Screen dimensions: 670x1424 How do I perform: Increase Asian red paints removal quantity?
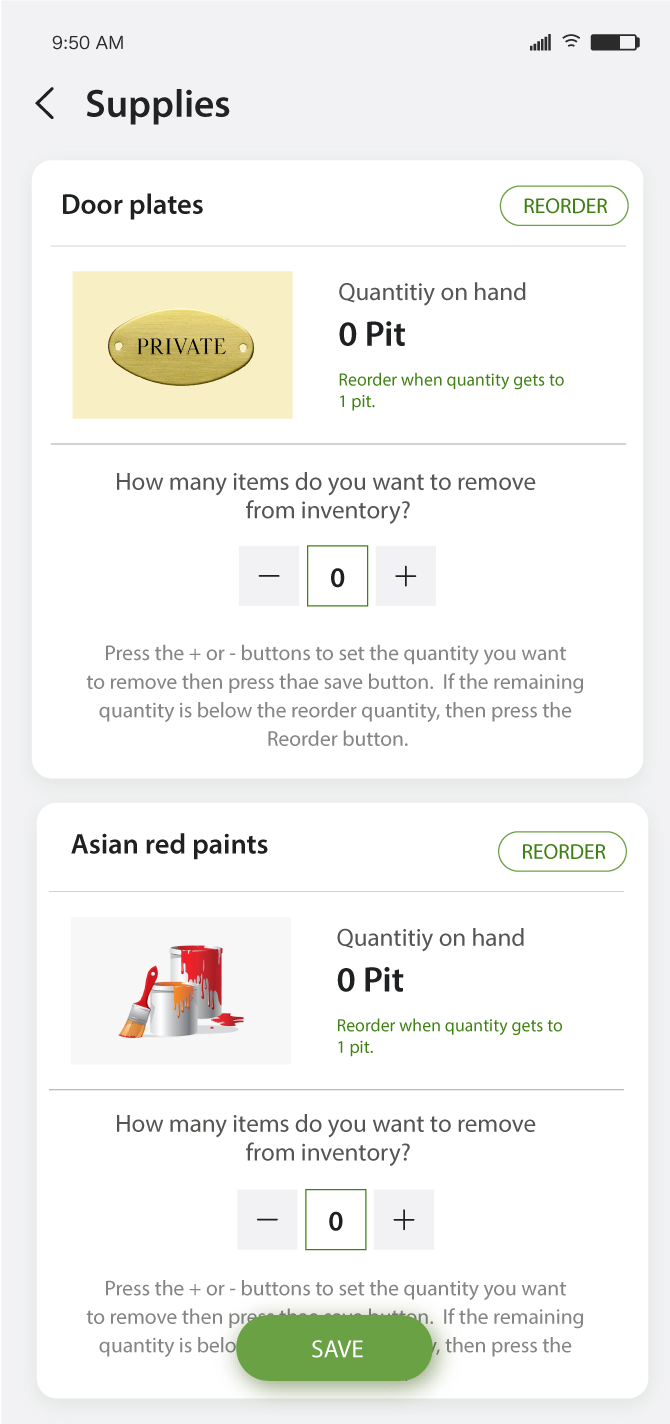(404, 1220)
